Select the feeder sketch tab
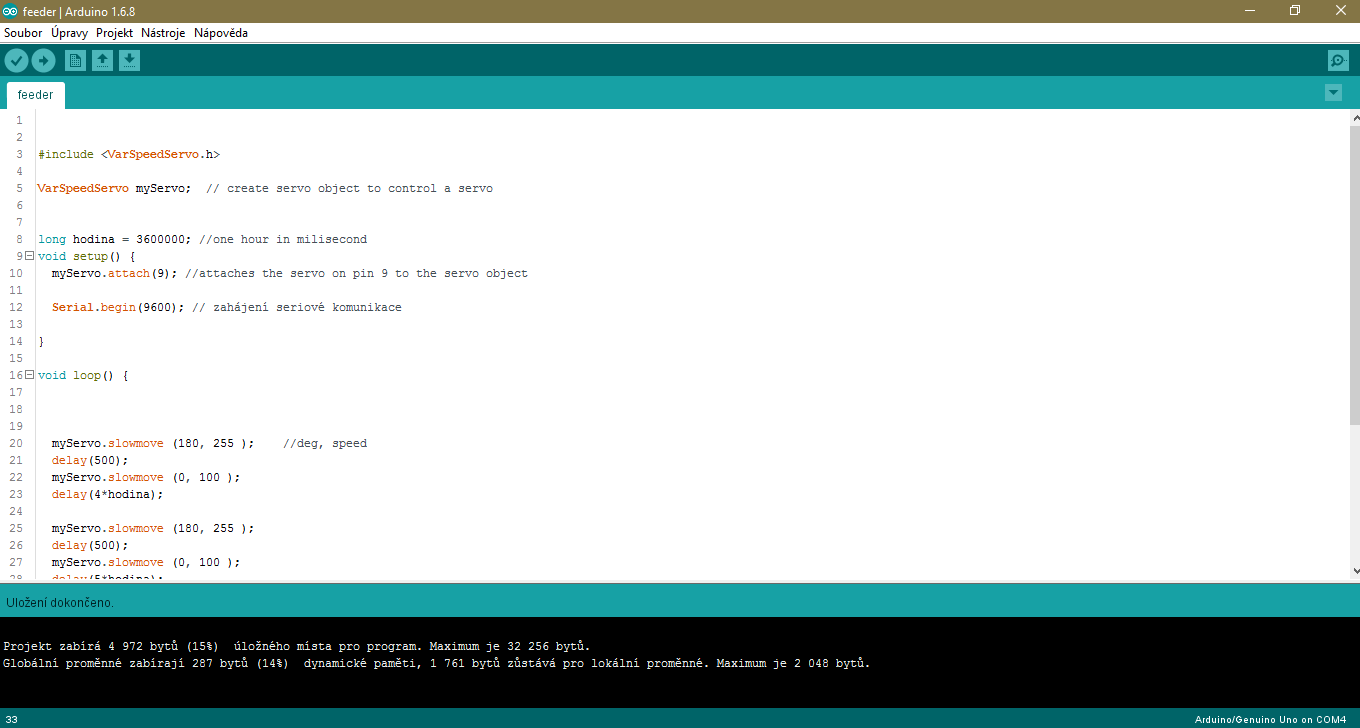1360x728 pixels. [36, 95]
